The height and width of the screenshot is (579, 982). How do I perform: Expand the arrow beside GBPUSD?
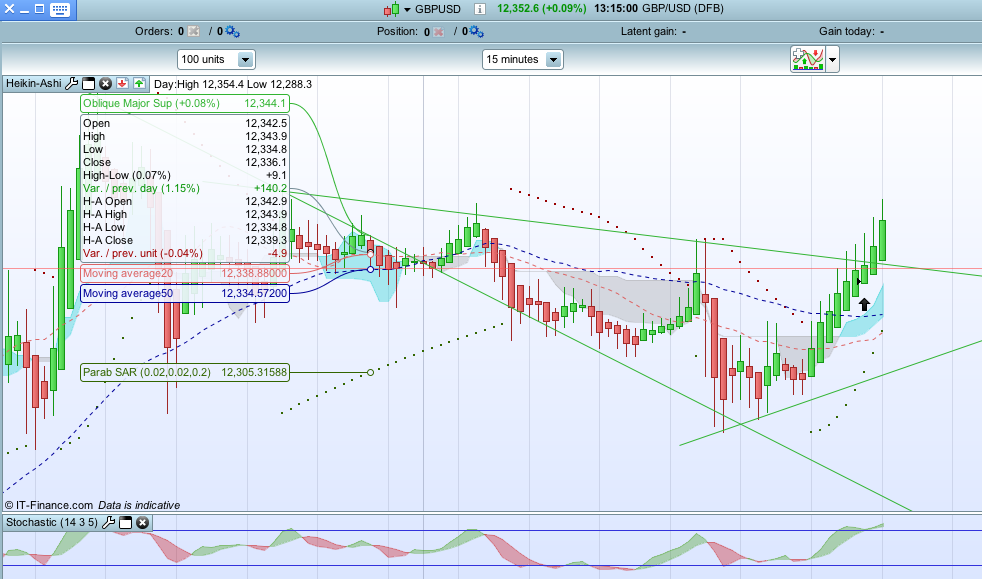click(x=407, y=9)
